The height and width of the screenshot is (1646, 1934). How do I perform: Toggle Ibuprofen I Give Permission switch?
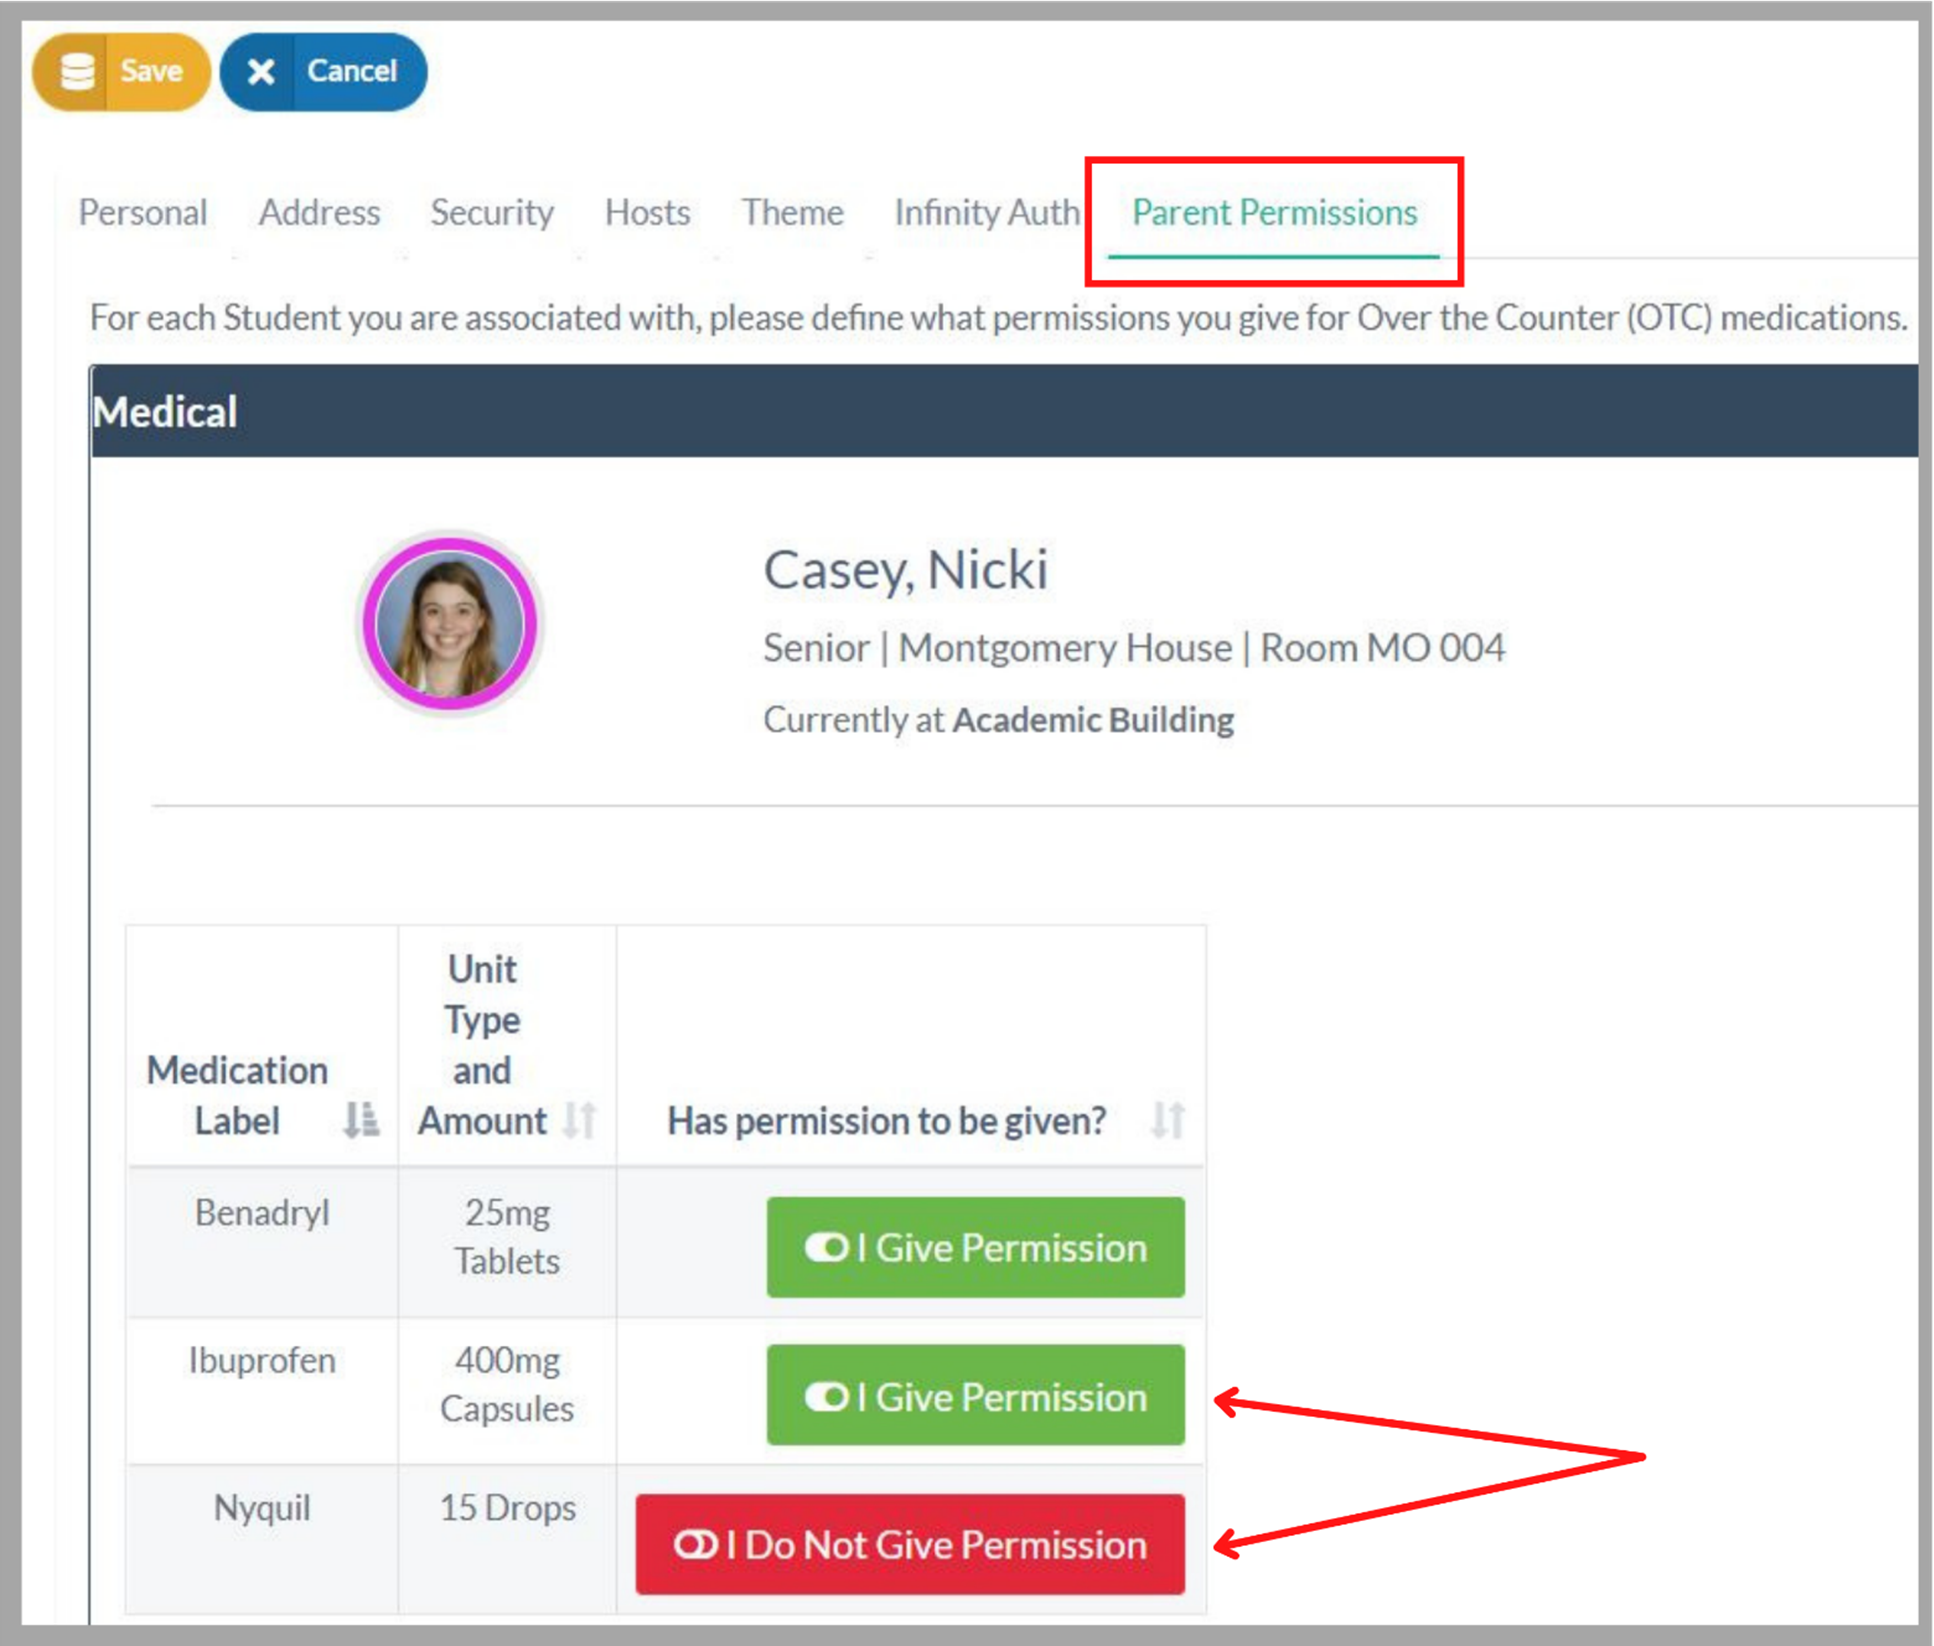coord(975,1396)
